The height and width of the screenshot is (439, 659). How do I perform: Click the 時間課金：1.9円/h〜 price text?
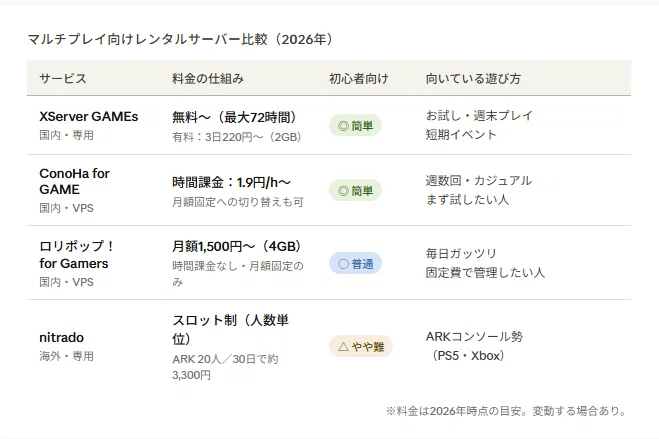[231, 182]
